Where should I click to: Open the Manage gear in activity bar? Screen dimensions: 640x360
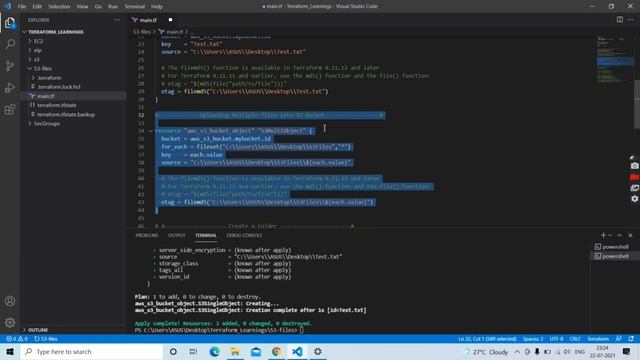pyautogui.click(x=10, y=322)
